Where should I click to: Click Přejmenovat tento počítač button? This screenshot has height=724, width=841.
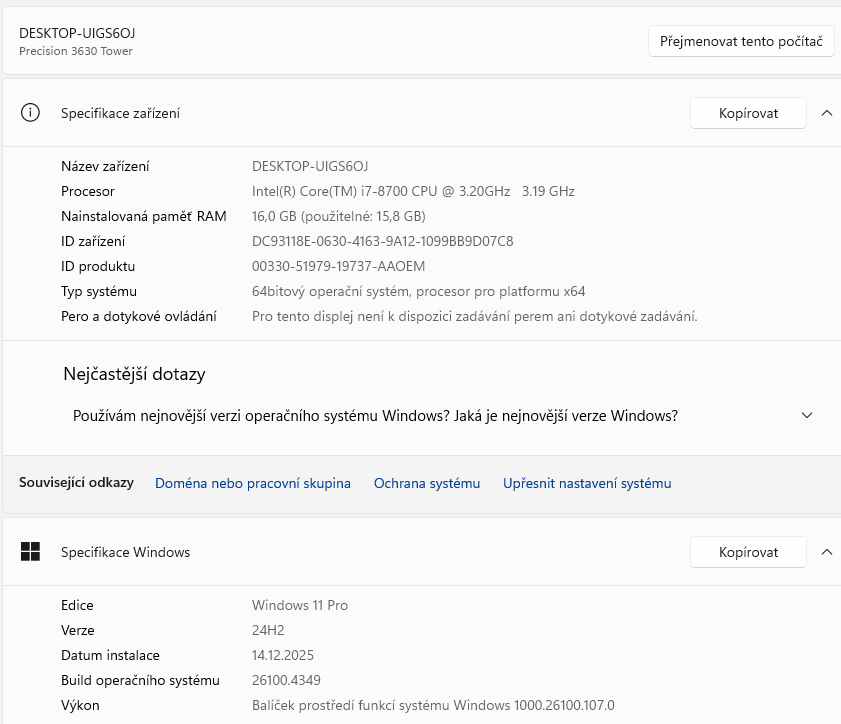(x=741, y=42)
